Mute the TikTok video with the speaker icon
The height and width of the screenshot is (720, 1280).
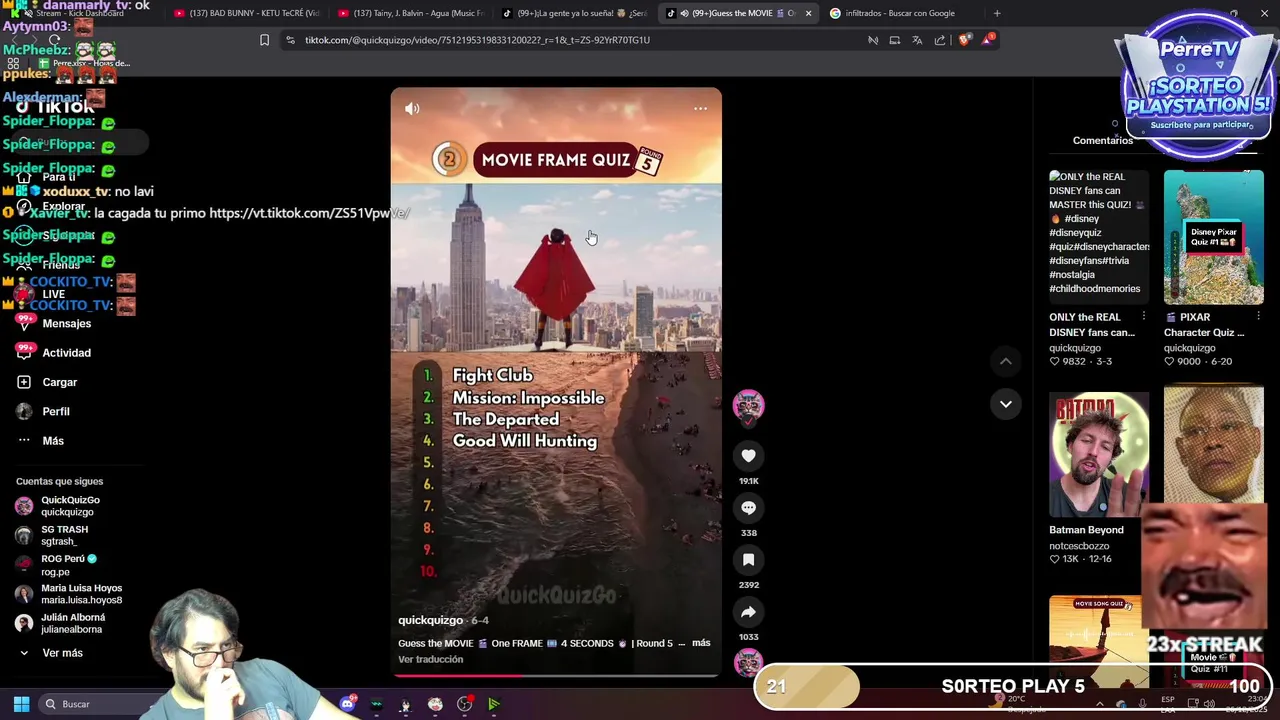pyautogui.click(x=412, y=108)
